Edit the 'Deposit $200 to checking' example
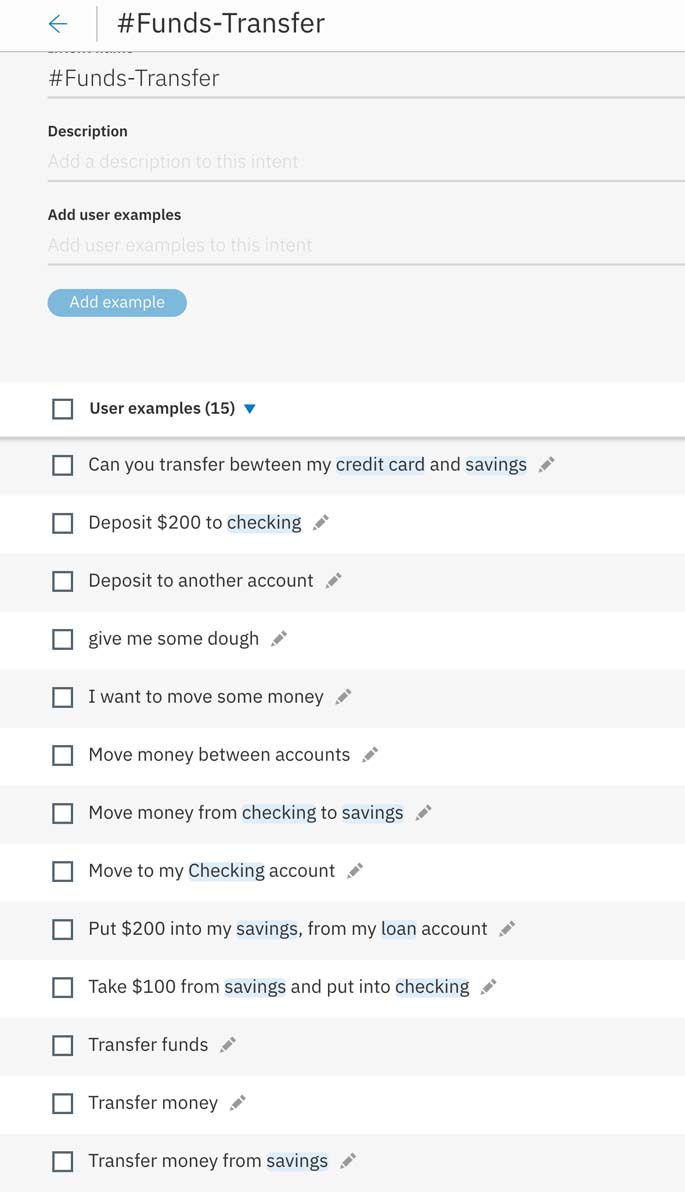Viewport: 685px width, 1200px height. tap(321, 523)
